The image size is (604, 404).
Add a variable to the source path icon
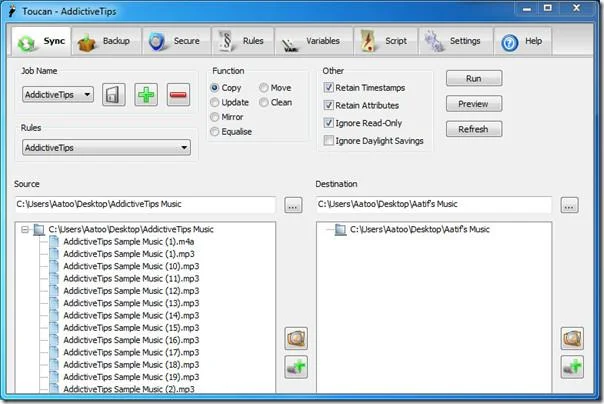296,367
